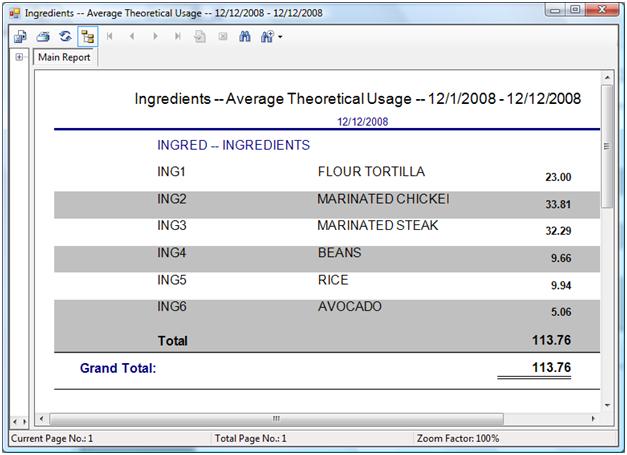The width and height of the screenshot is (627, 455).
Task: Open Find Text binoculars icon
Action: (245, 37)
